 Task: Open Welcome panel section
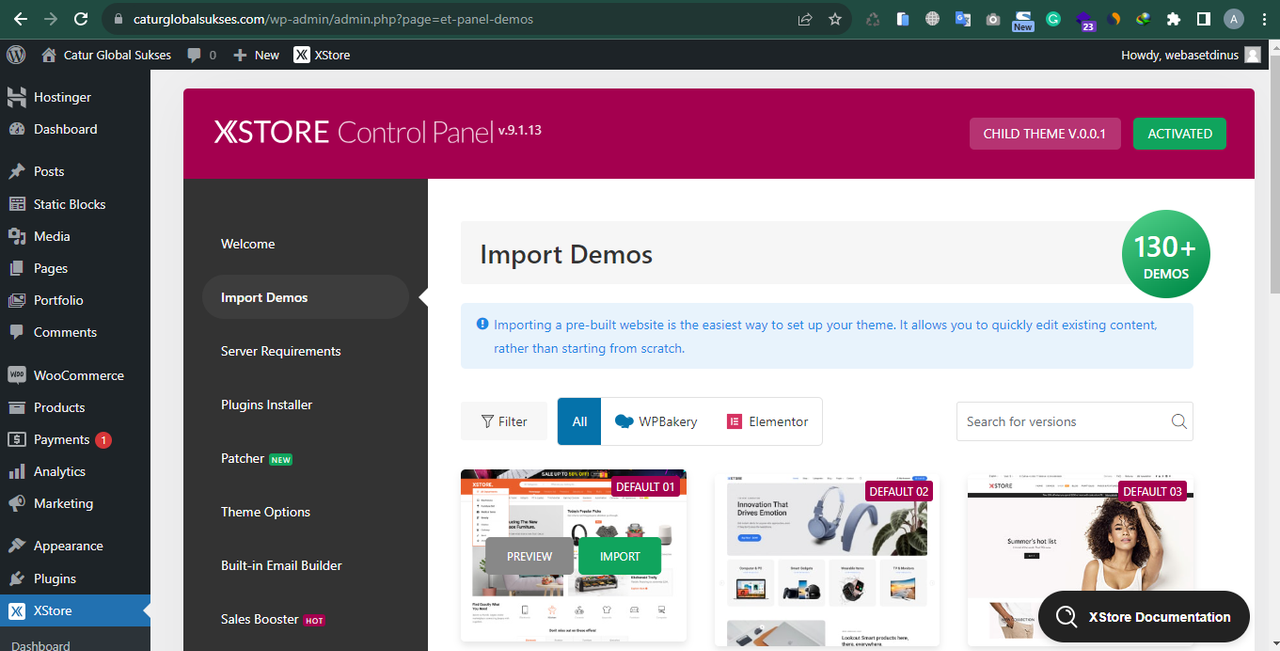248,244
